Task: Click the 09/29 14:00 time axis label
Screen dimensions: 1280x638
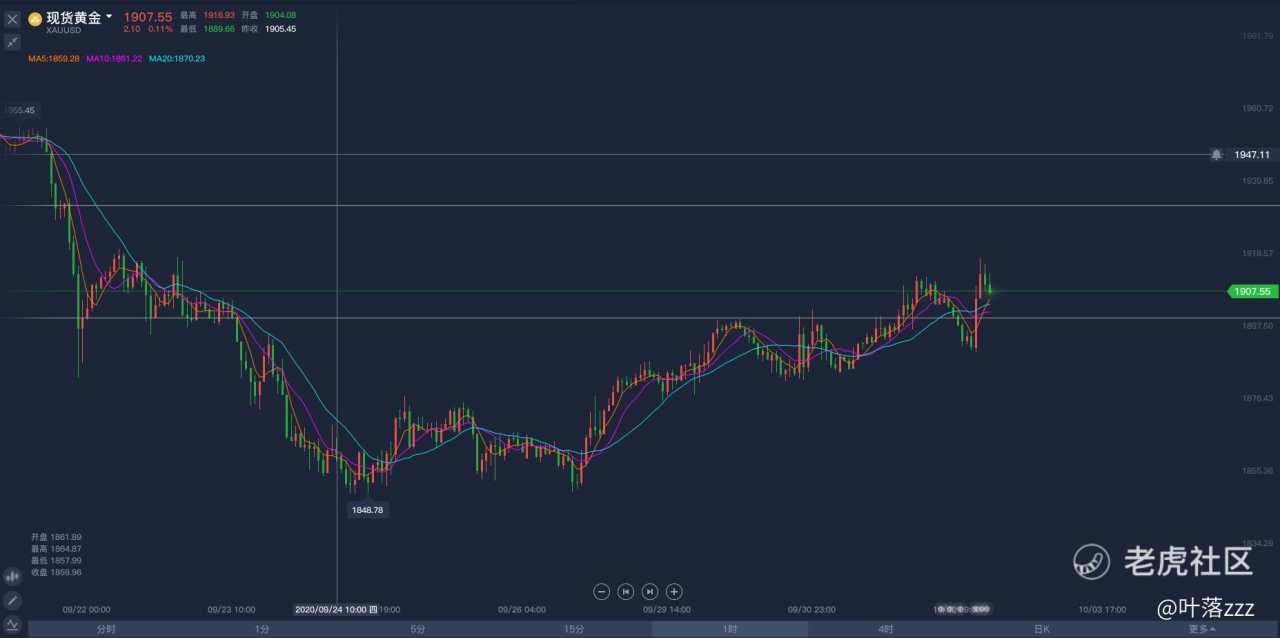Action: pos(667,608)
